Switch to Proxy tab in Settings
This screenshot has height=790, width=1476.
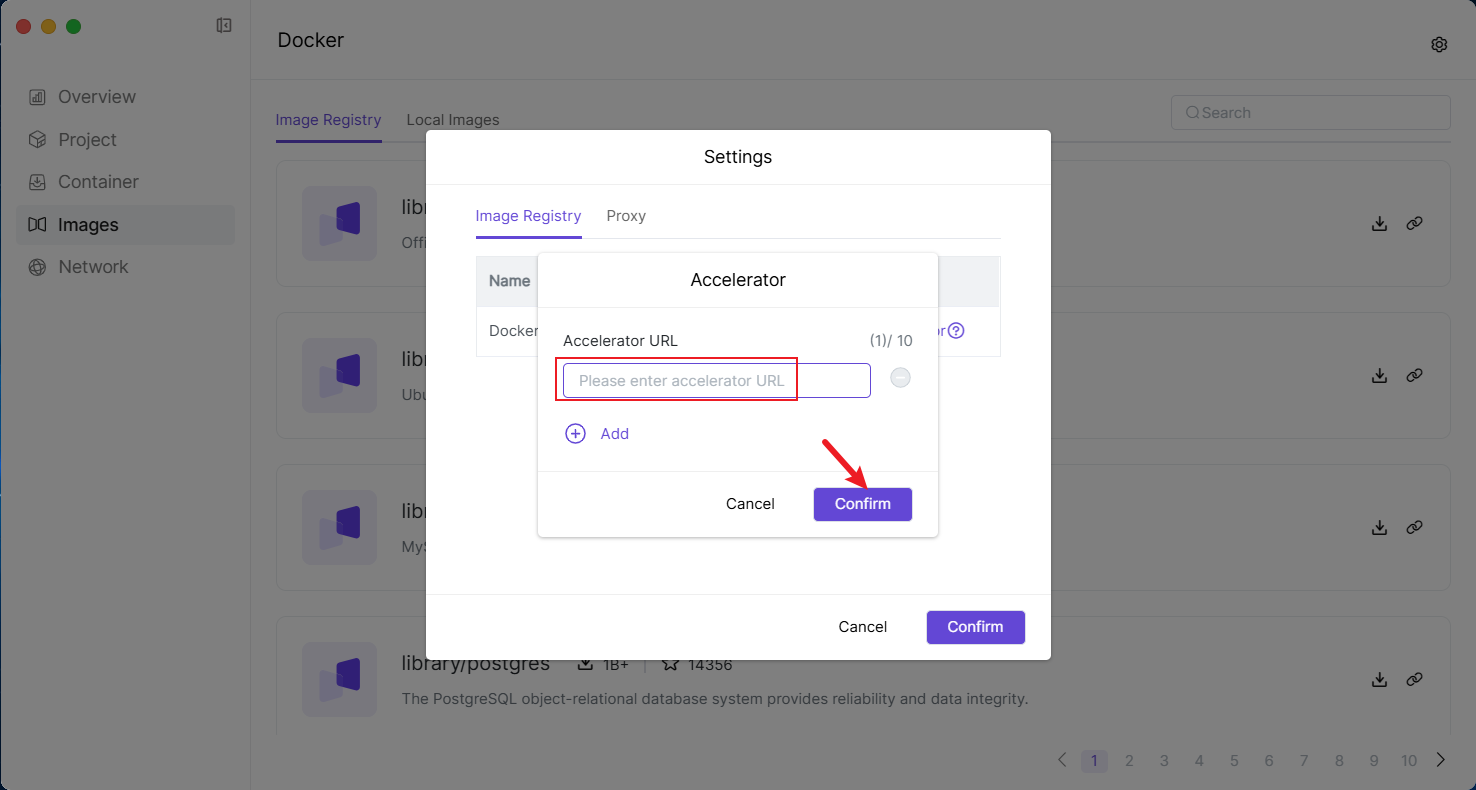[x=626, y=216]
